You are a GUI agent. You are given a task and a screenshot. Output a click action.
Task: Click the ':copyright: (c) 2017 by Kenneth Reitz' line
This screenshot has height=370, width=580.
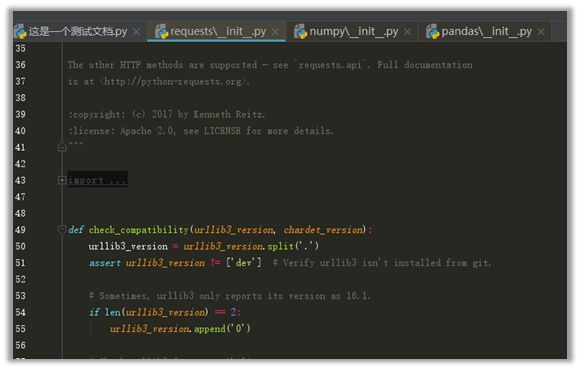(166, 115)
